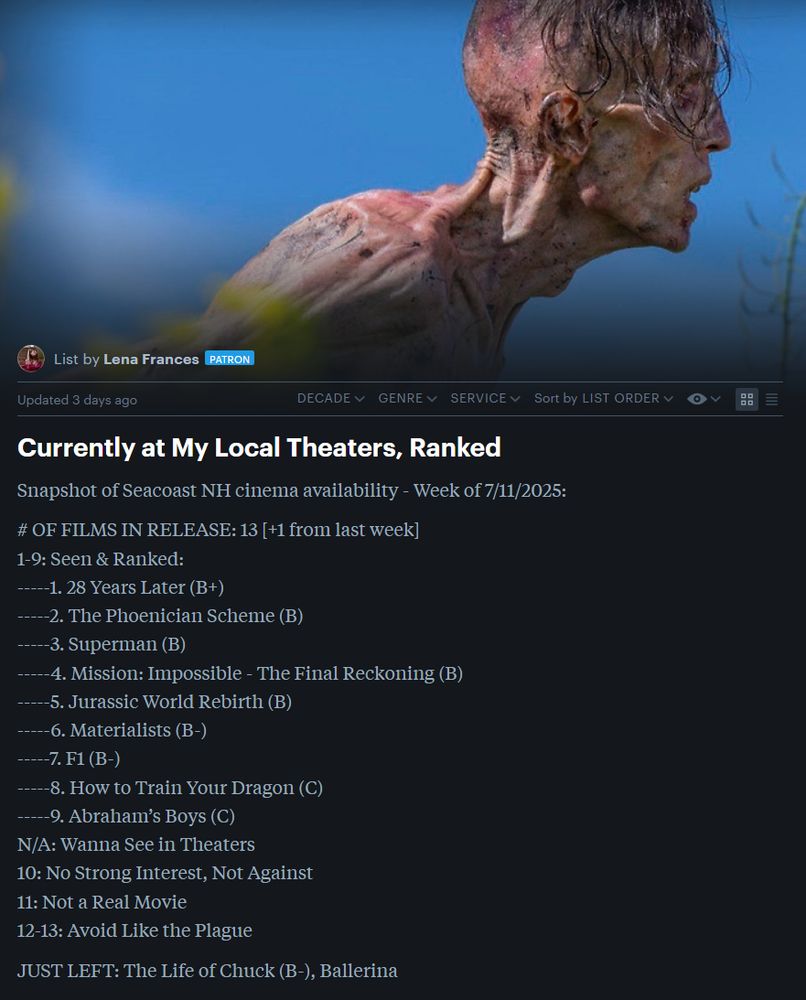
Task: Click the Avoid Like the Plague line
Action: tap(135, 930)
